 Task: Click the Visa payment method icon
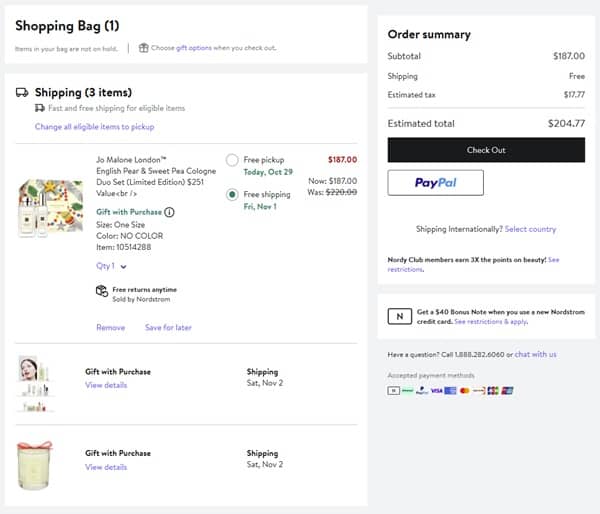coord(437,390)
